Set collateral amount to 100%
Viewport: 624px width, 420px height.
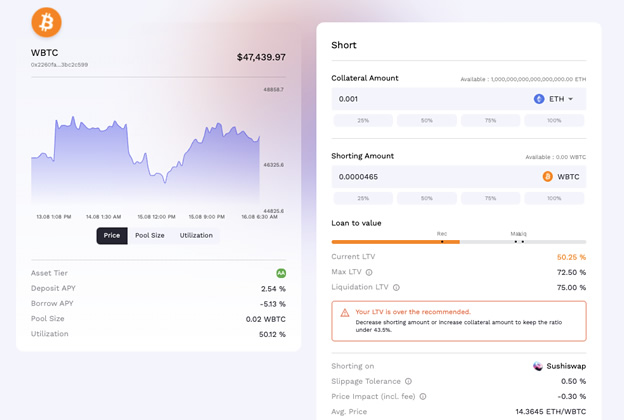point(554,121)
